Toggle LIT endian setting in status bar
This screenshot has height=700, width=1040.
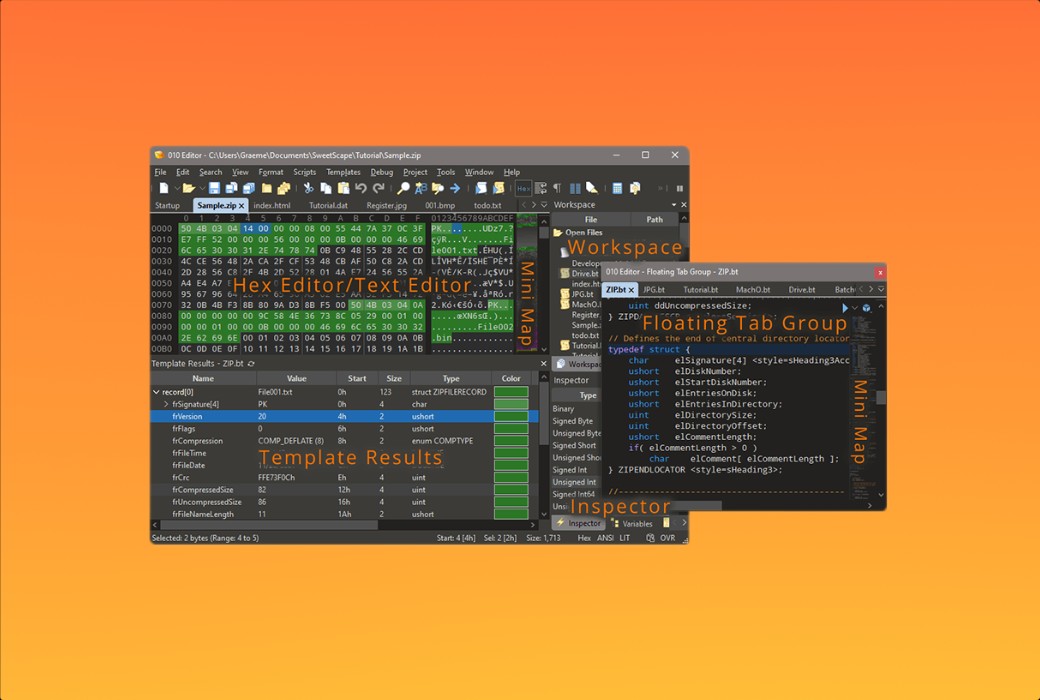pos(625,538)
